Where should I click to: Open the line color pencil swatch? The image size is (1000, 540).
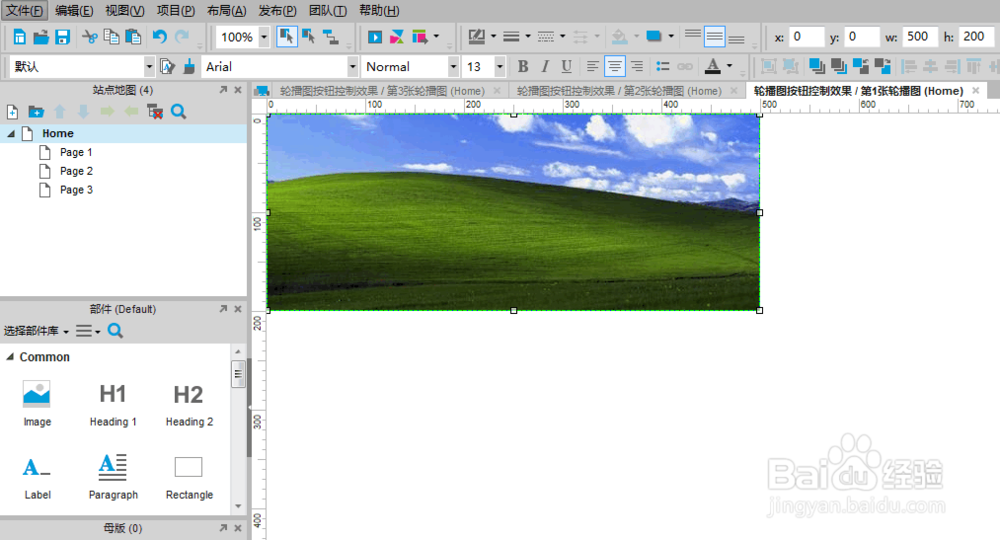coord(476,36)
